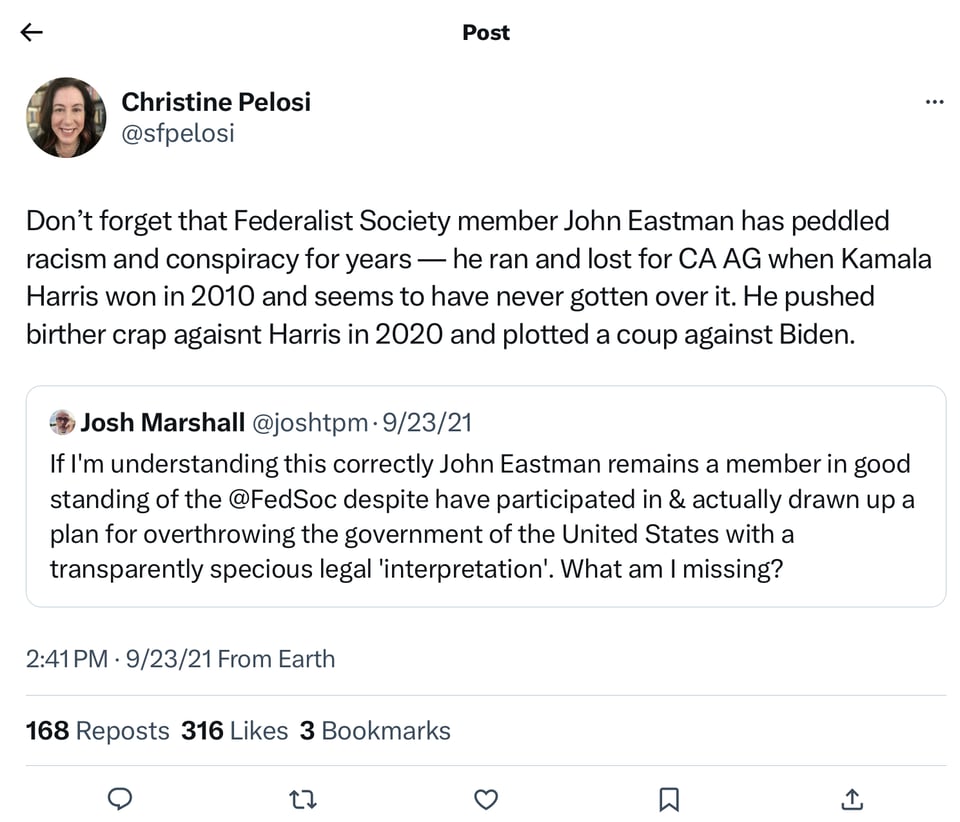View the 316 Likes list
The height and width of the screenshot is (822, 960).
[x=235, y=731]
